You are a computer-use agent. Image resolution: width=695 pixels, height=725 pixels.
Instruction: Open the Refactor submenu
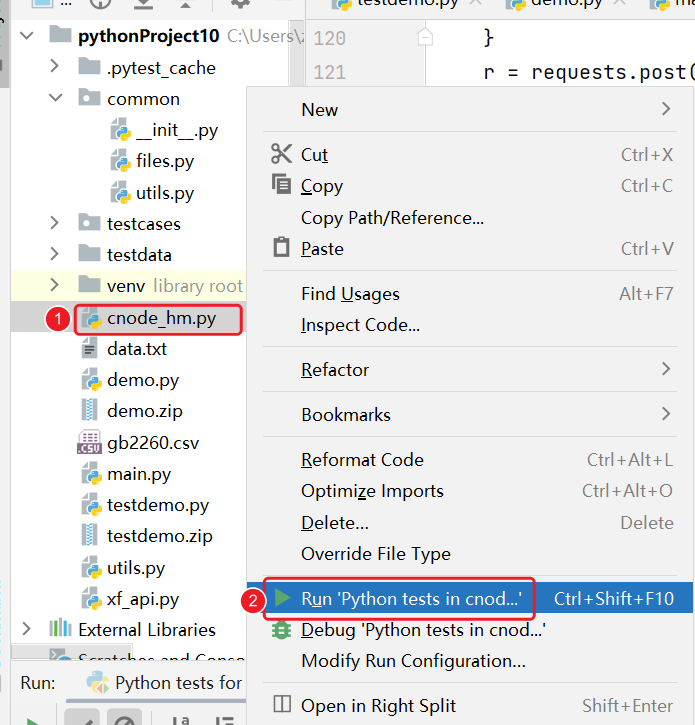click(470, 369)
